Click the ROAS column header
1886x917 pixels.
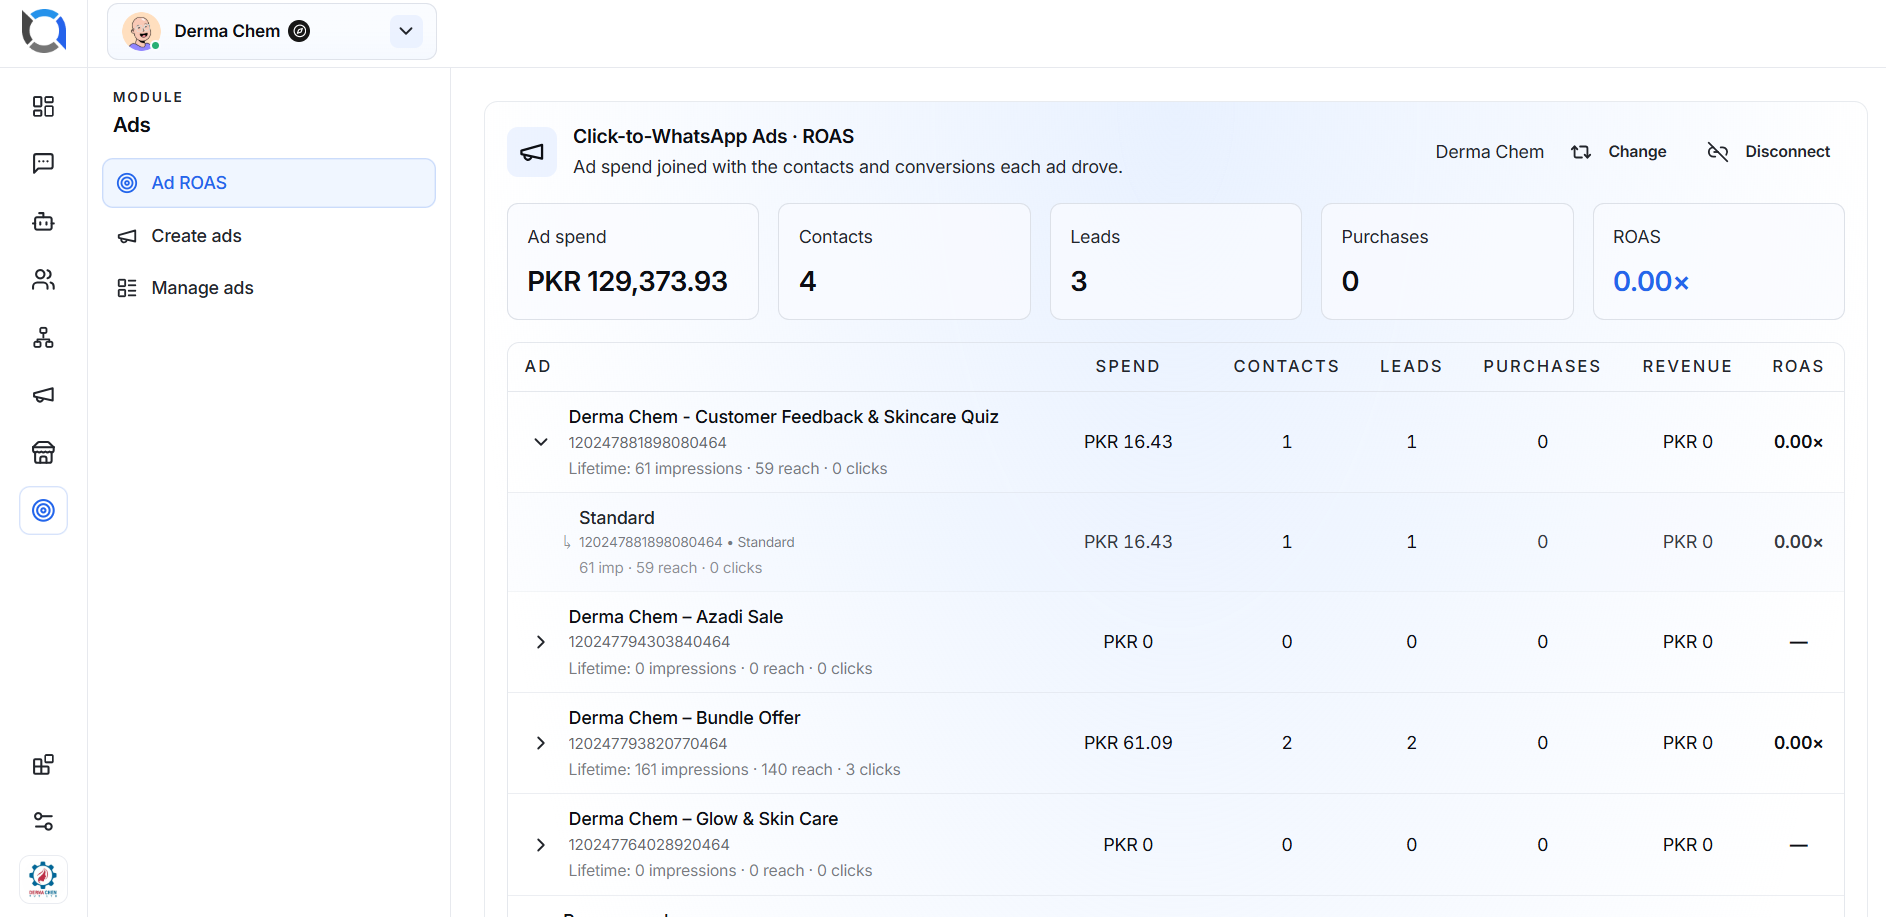(x=1798, y=366)
